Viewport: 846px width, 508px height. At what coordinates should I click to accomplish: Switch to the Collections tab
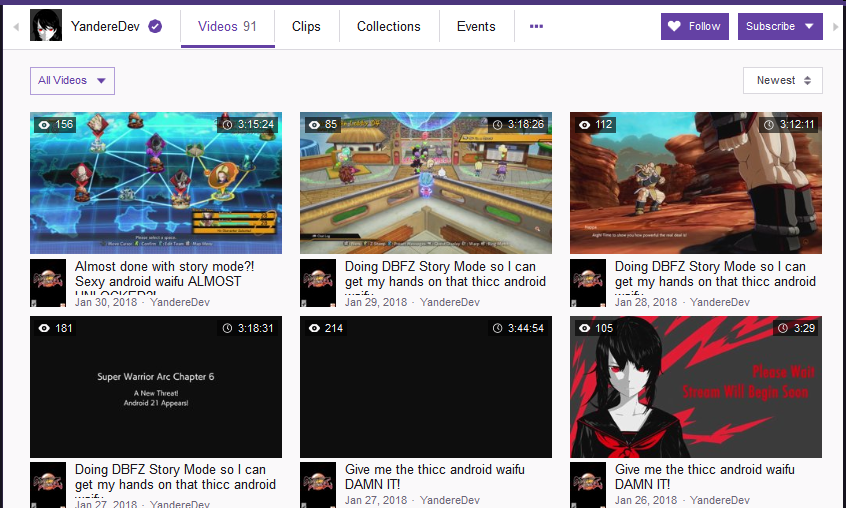point(388,26)
